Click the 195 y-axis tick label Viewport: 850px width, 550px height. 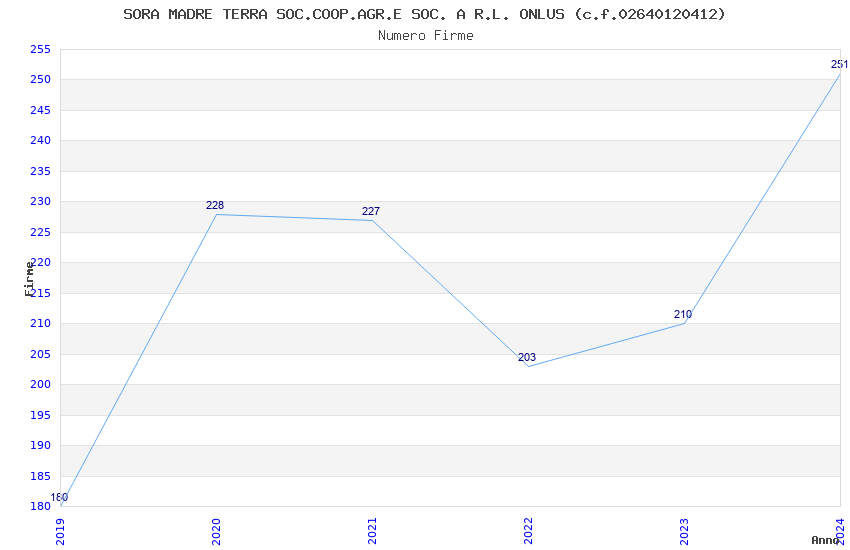click(x=40, y=415)
